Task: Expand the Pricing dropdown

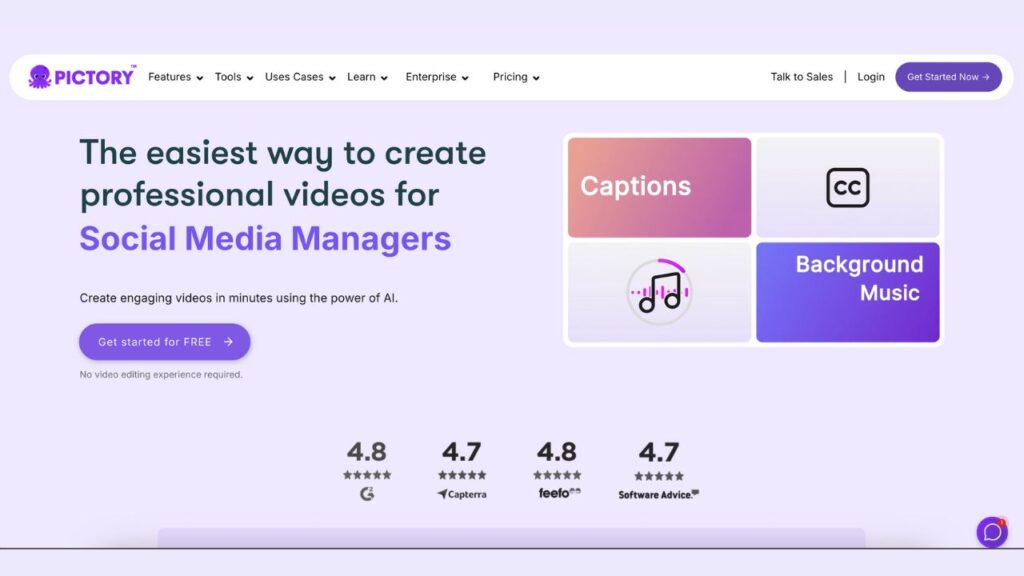Action: coord(516,77)
